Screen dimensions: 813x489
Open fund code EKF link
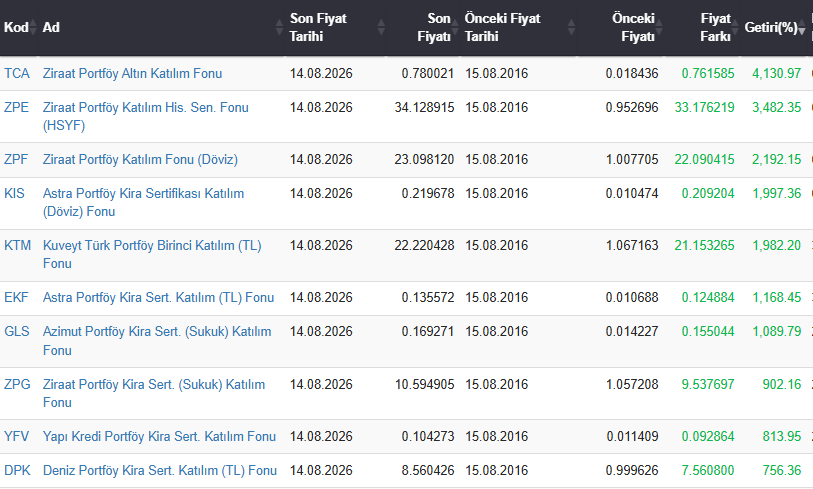(16, 298)
